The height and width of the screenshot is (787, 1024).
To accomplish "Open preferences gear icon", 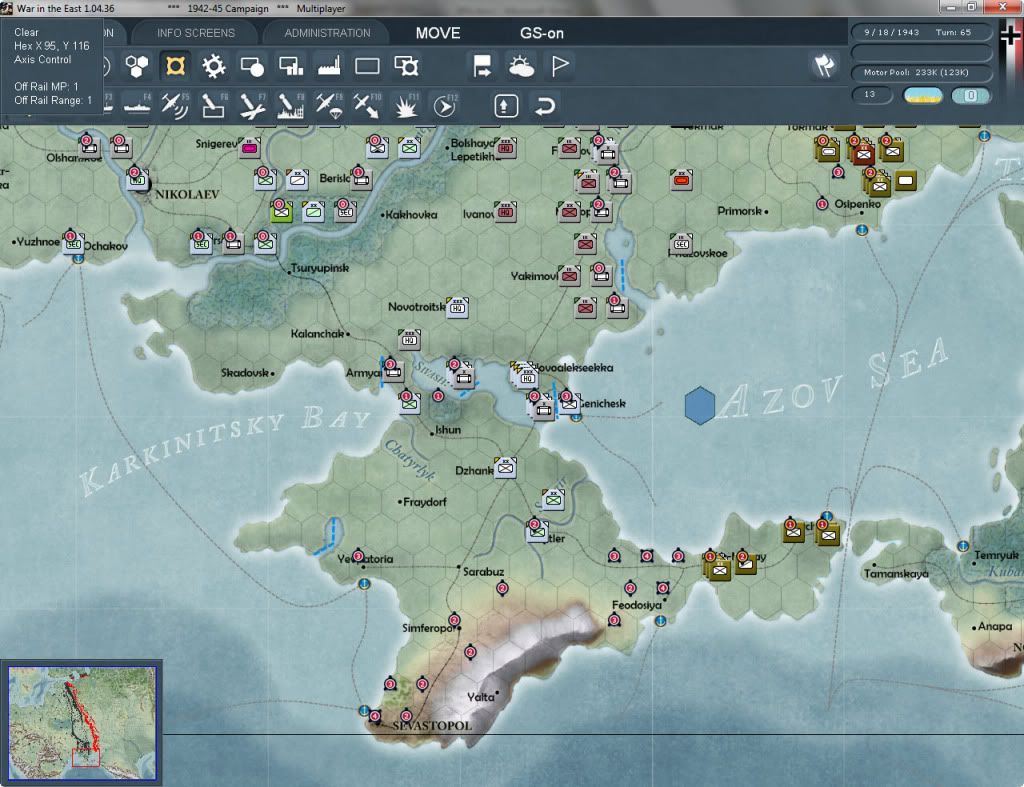I will 214,66.
